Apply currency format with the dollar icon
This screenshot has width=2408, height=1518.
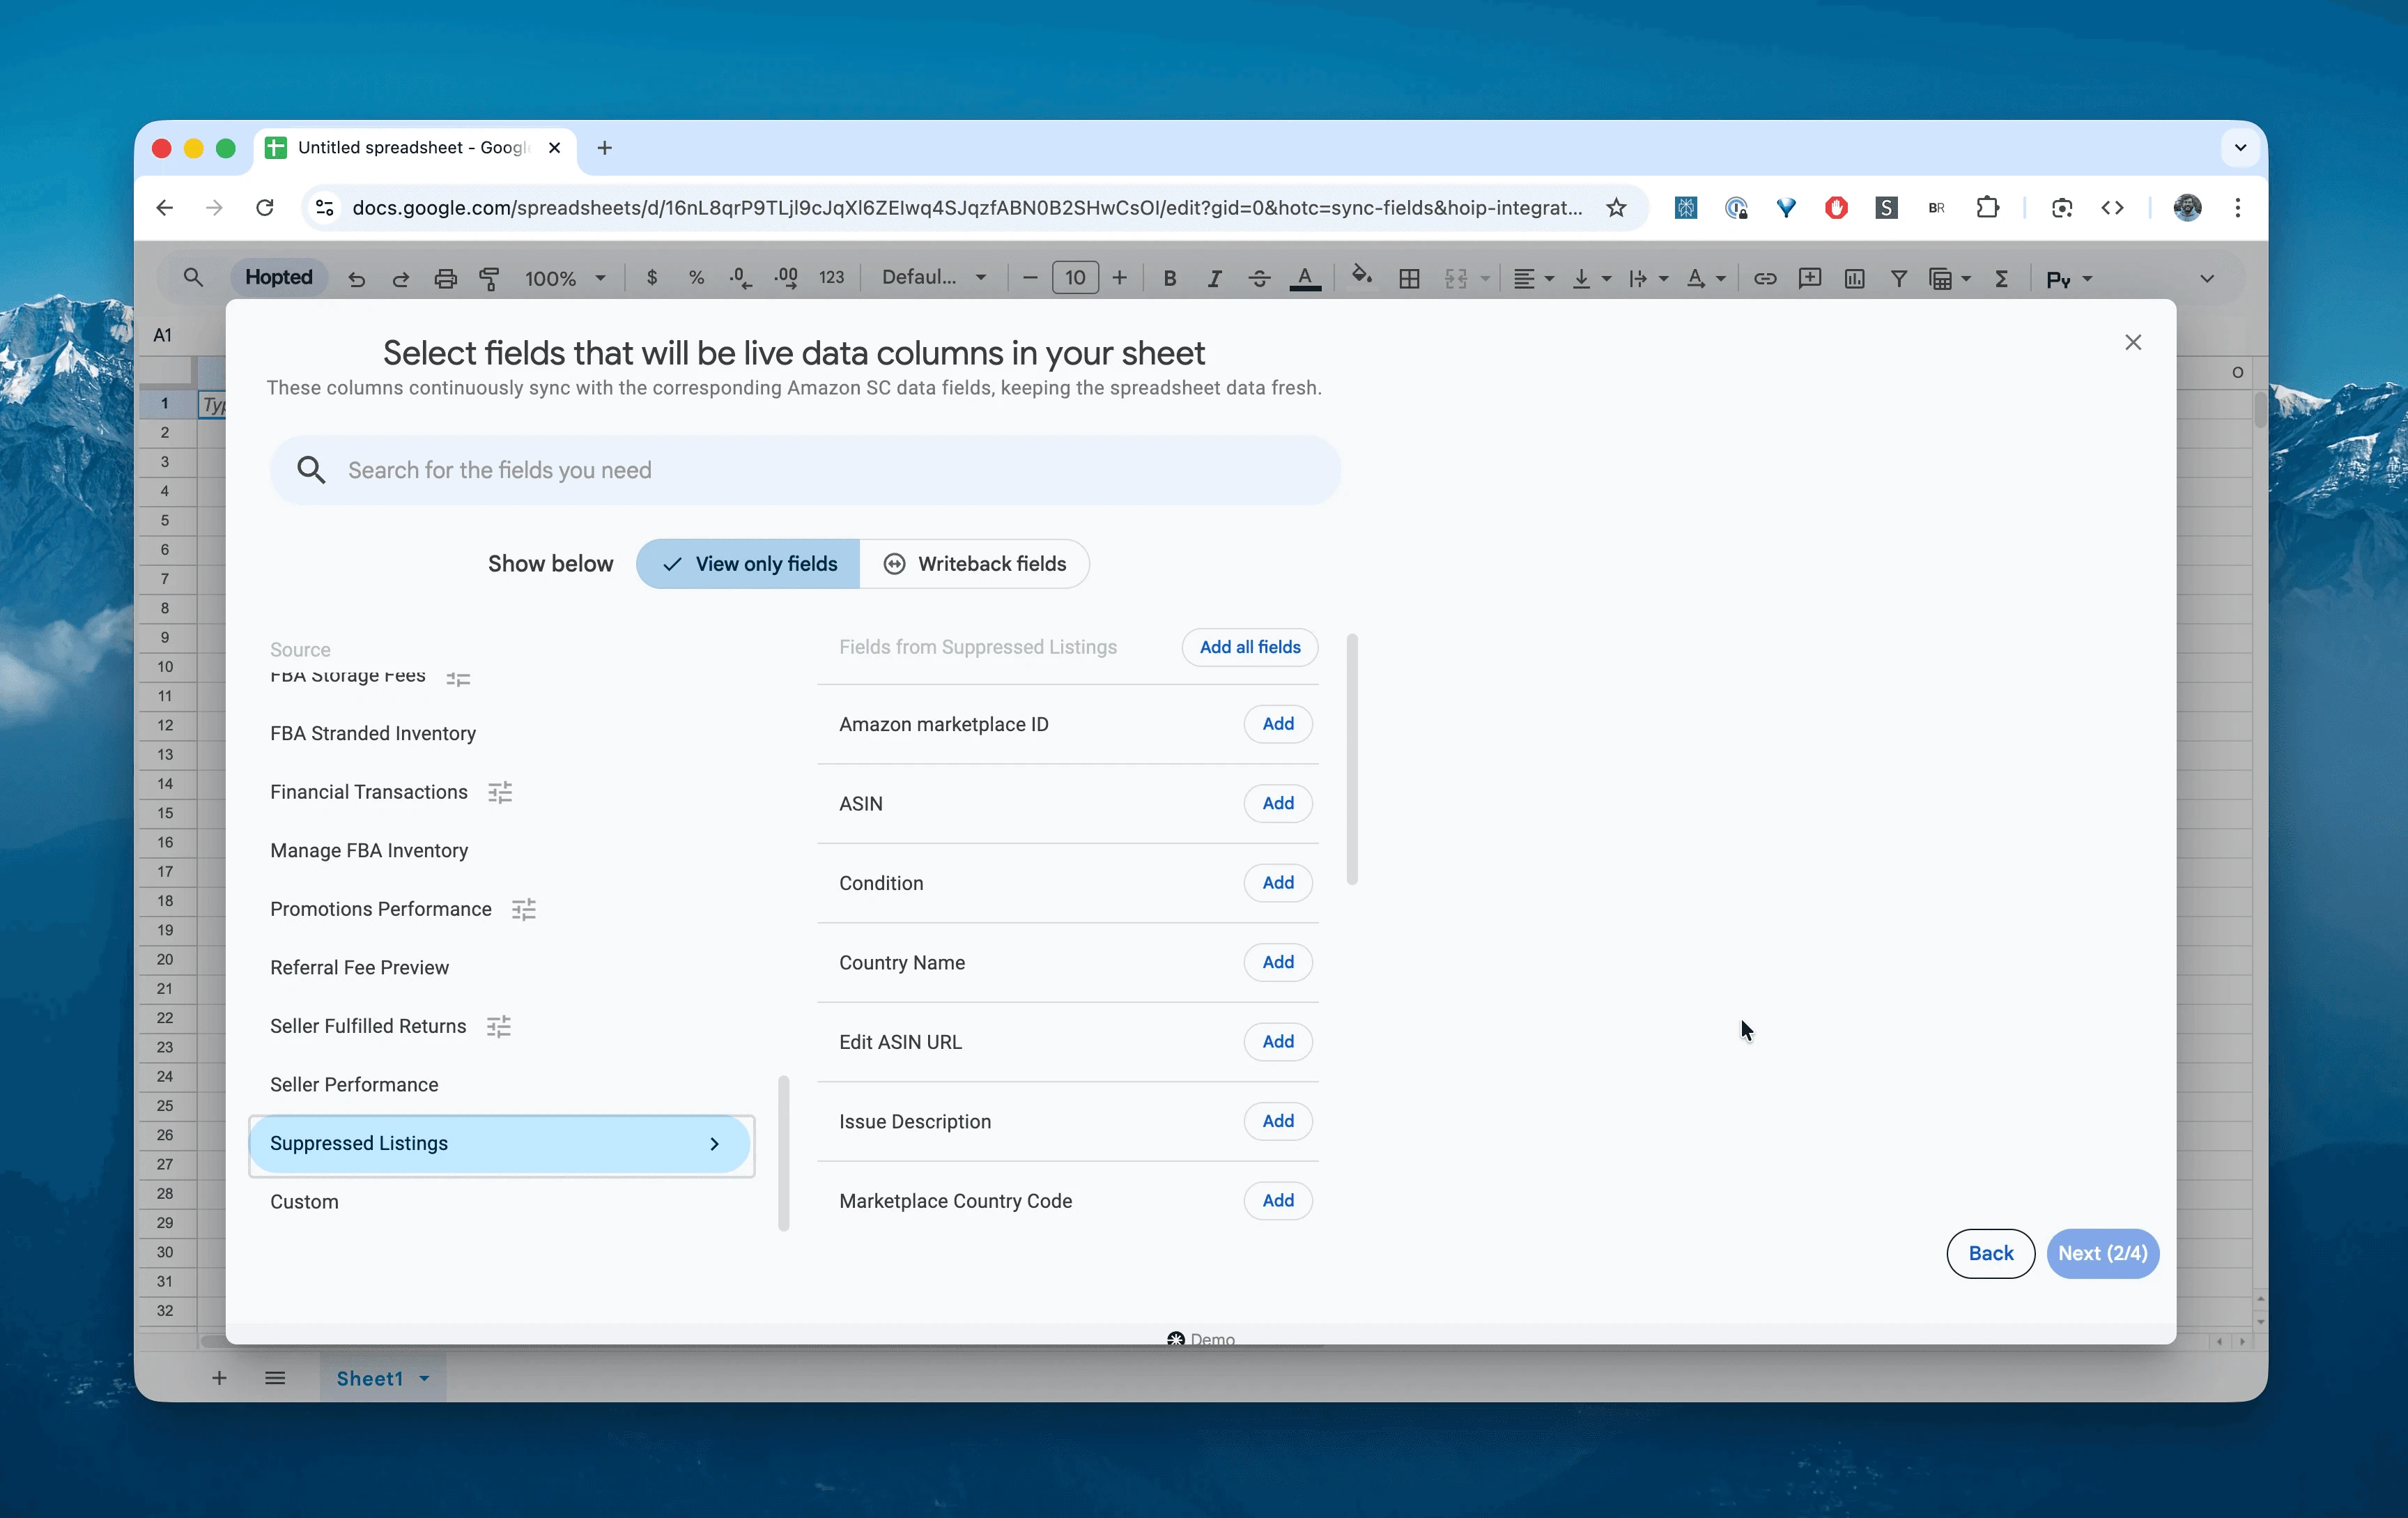coord(652,278)
